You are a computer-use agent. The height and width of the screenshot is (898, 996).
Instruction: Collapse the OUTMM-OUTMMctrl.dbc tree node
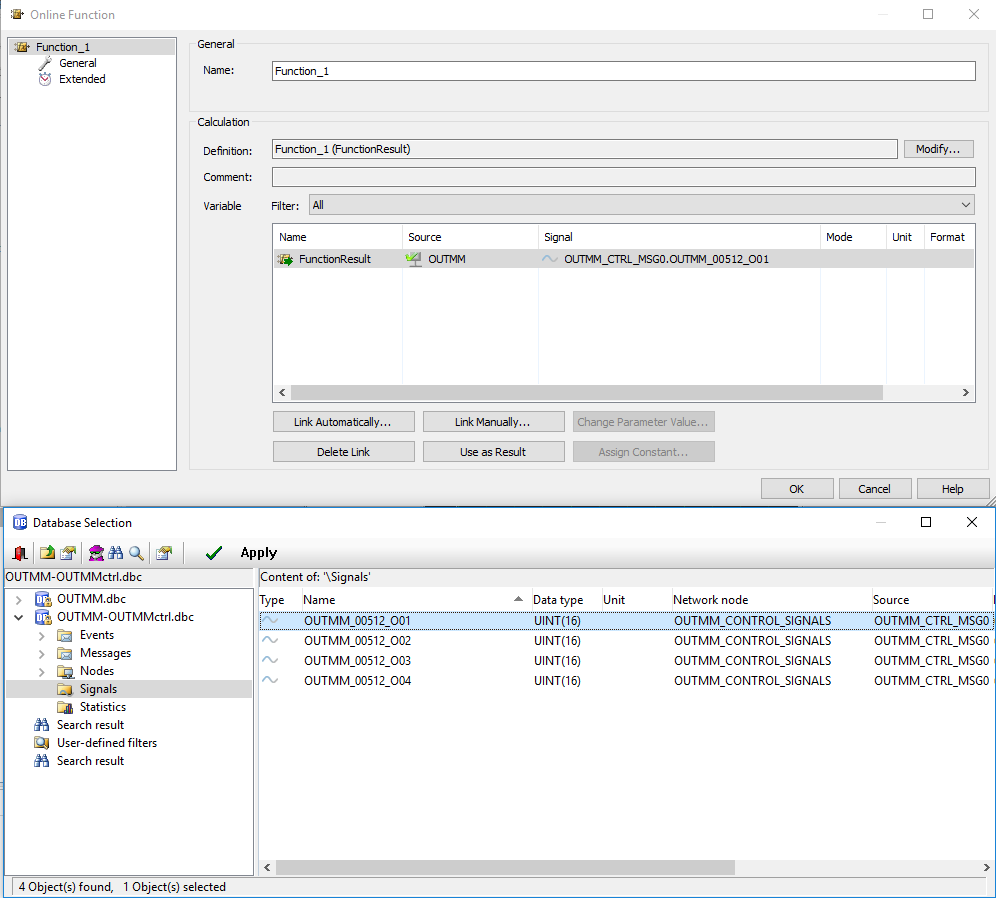coord(18,617)
